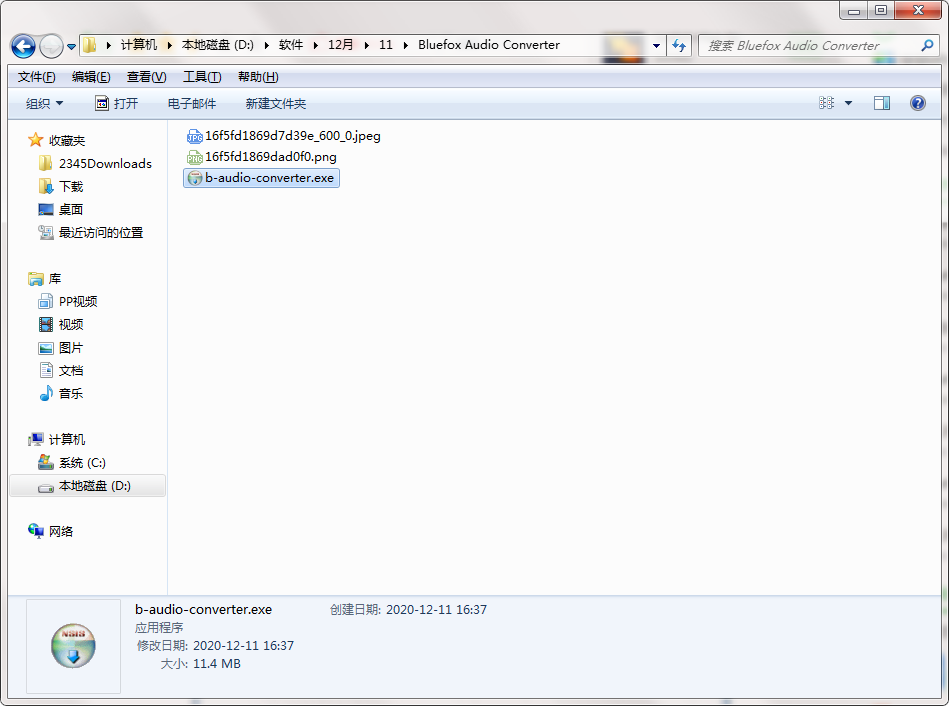The width and height of the screenshot is (949, 706).
Task: Expand the arrow after 本地磁盘 (D:) breadcrumb
Action: (266, 45)
